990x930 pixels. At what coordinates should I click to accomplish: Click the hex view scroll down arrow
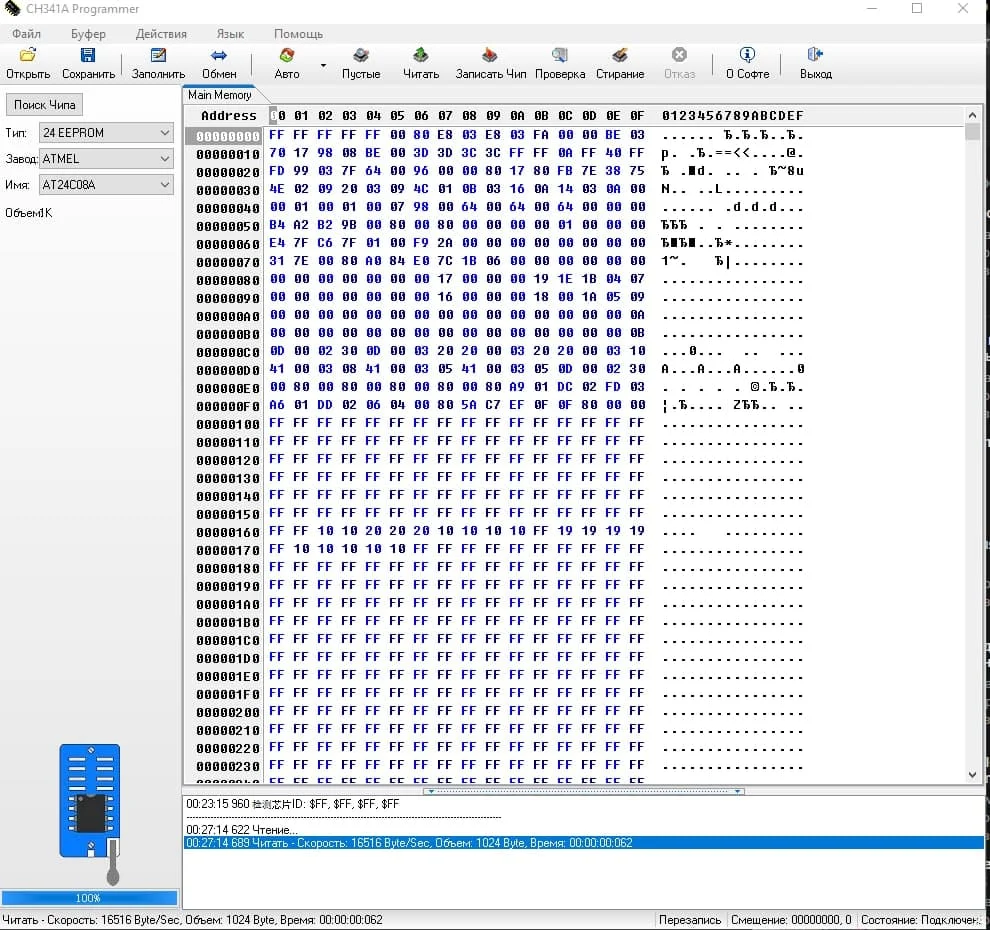(973, 774)
